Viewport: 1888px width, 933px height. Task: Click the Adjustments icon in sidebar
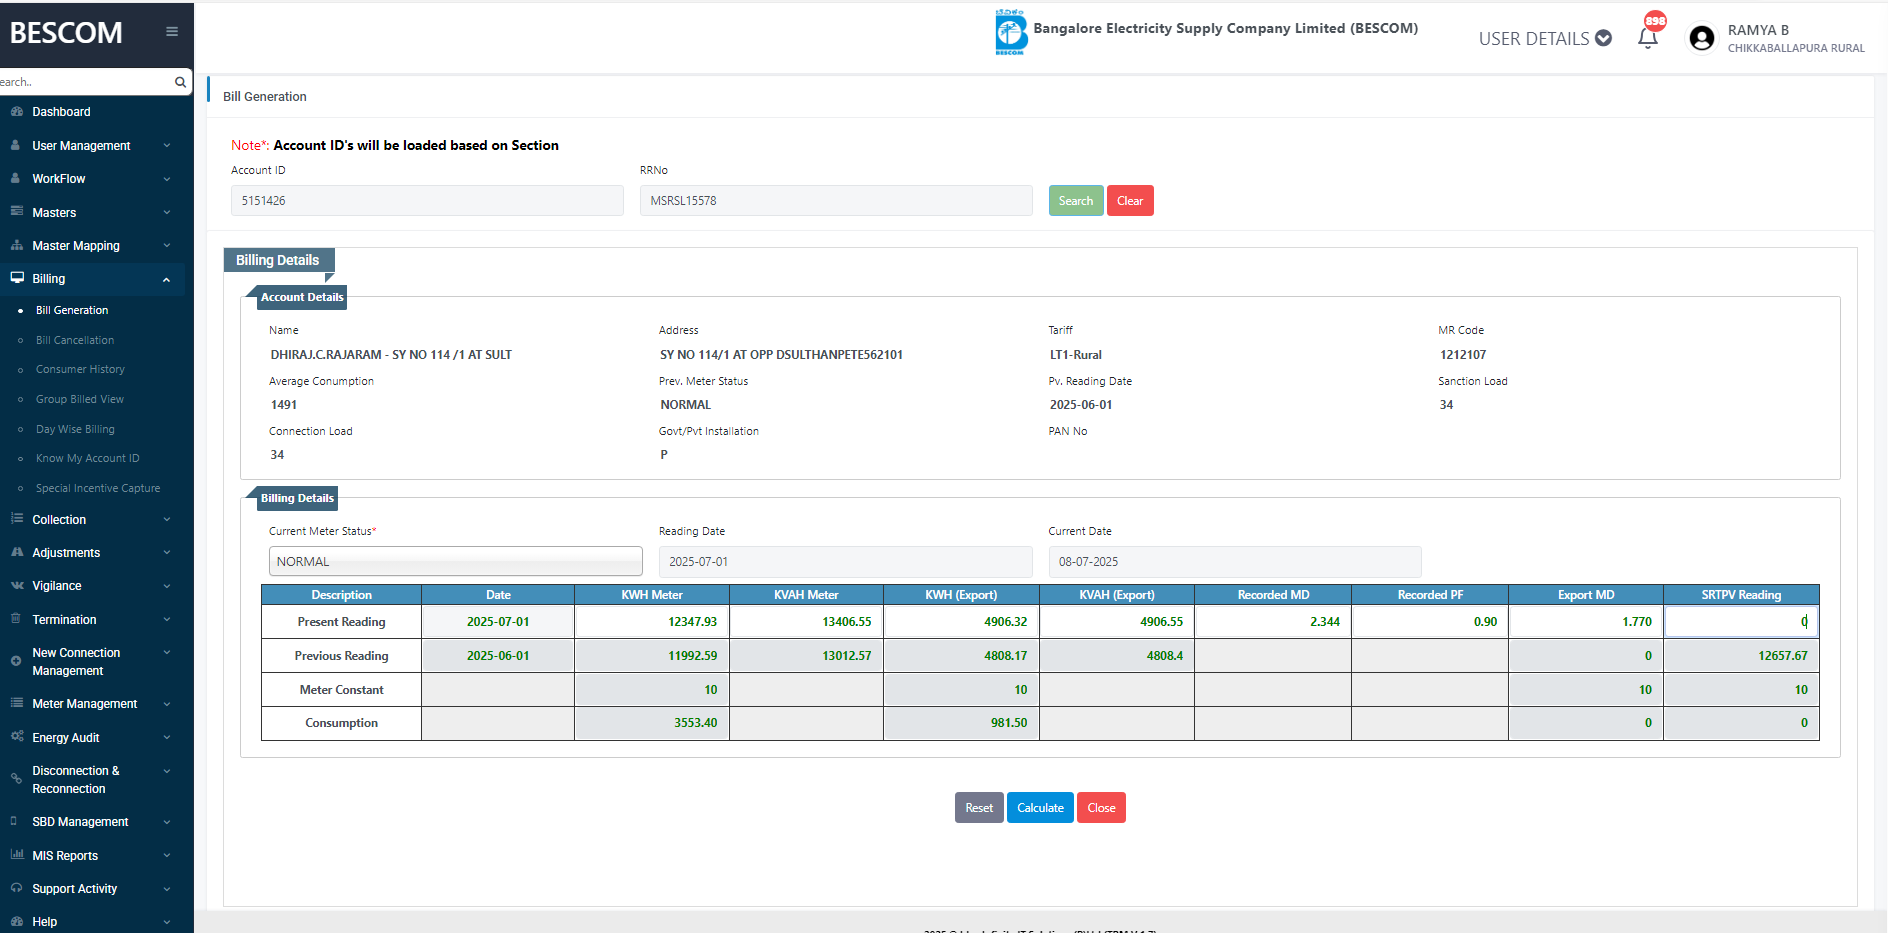point(17,552)
